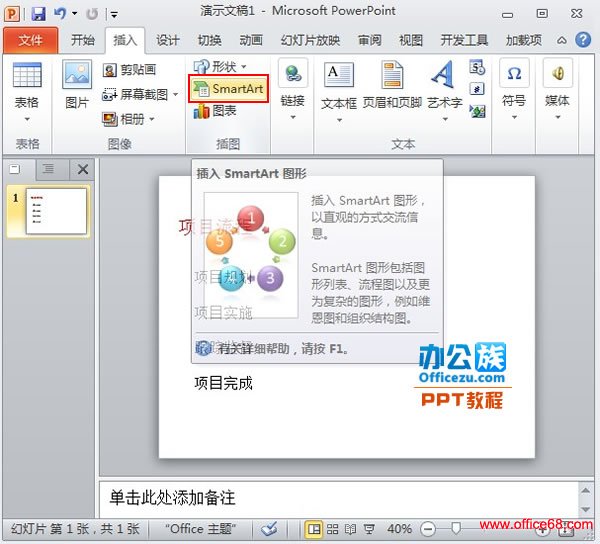Click the Save icon in quick access toolbar

[x=38, y=14]
